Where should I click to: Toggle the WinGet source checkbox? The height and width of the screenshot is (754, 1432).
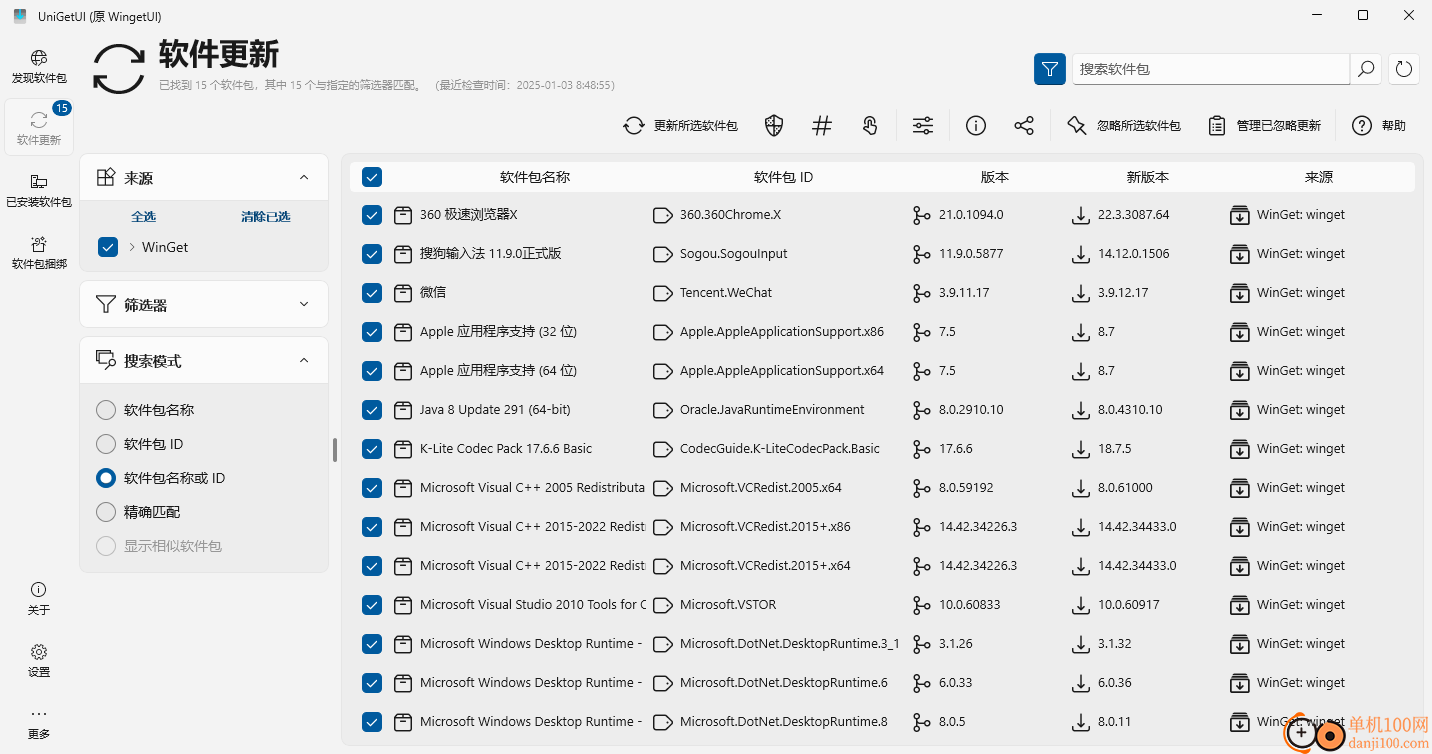coord(108,247)
